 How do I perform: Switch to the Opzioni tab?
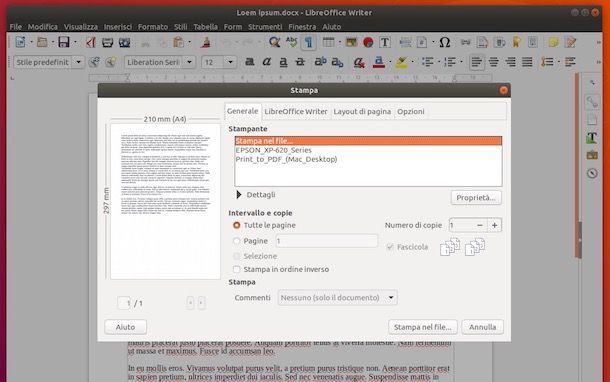pyautogui.click(x=410, y=112)
